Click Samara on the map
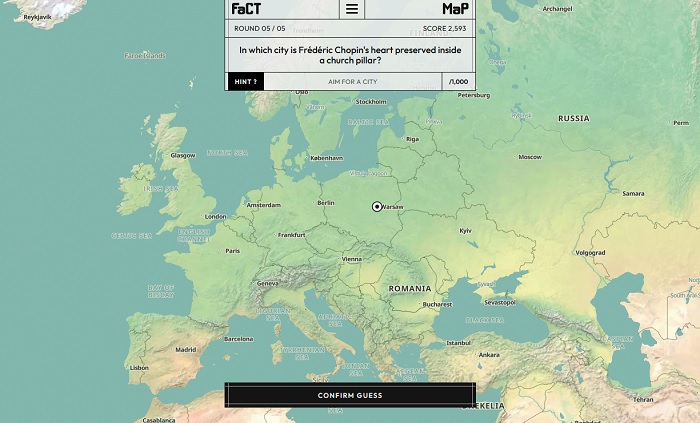Image resolution: width=700 pixels, height=423 pixels. (x=633, y=194)
